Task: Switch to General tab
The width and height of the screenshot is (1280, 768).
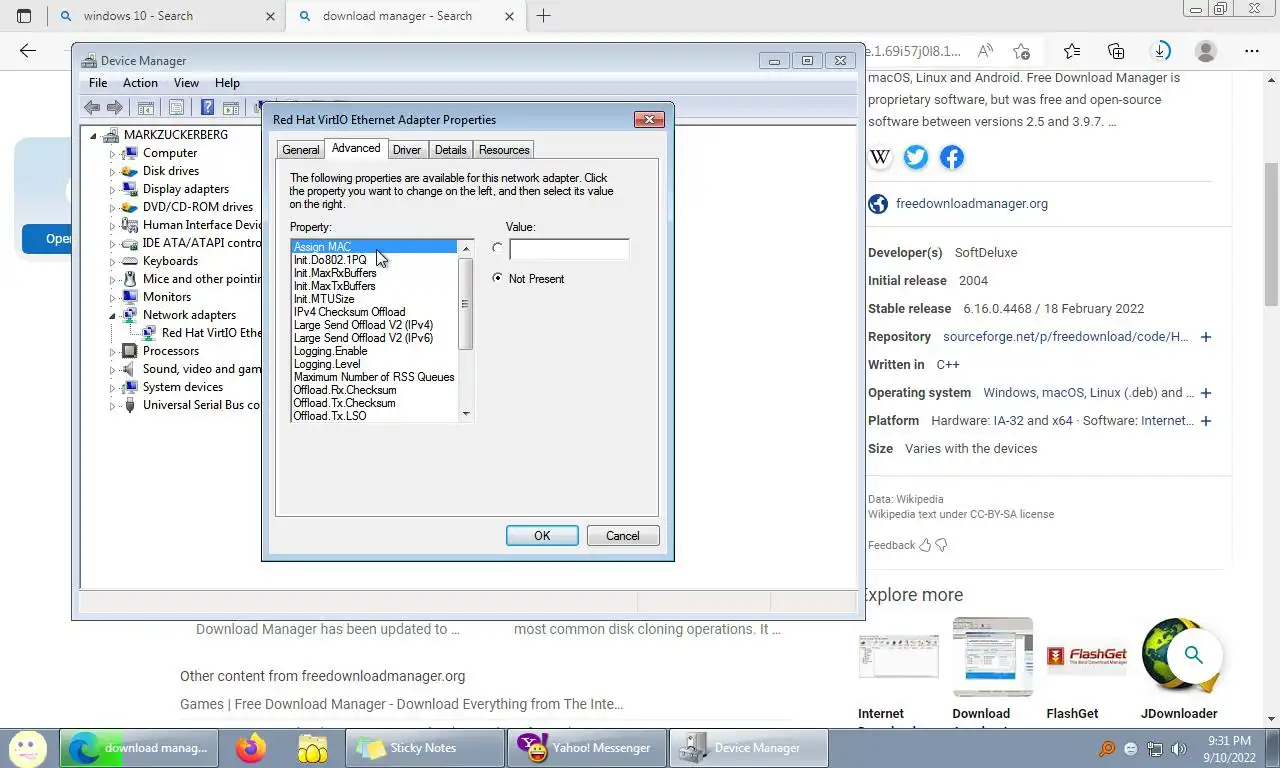Action: pyautogui.click(x=300, y=150)
